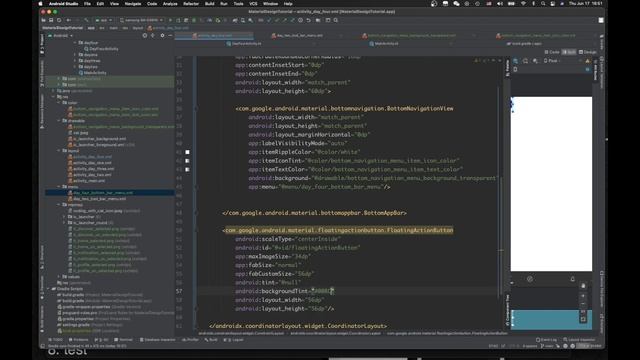Click the Select Opened File target icon

click(x=145, y=36)
